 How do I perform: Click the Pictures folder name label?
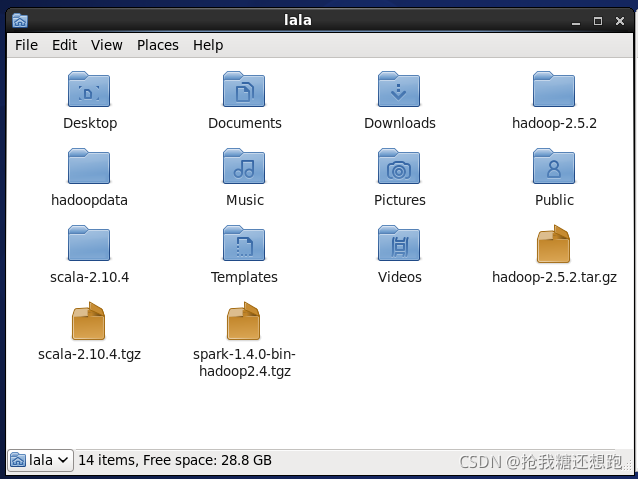point(400,200)
